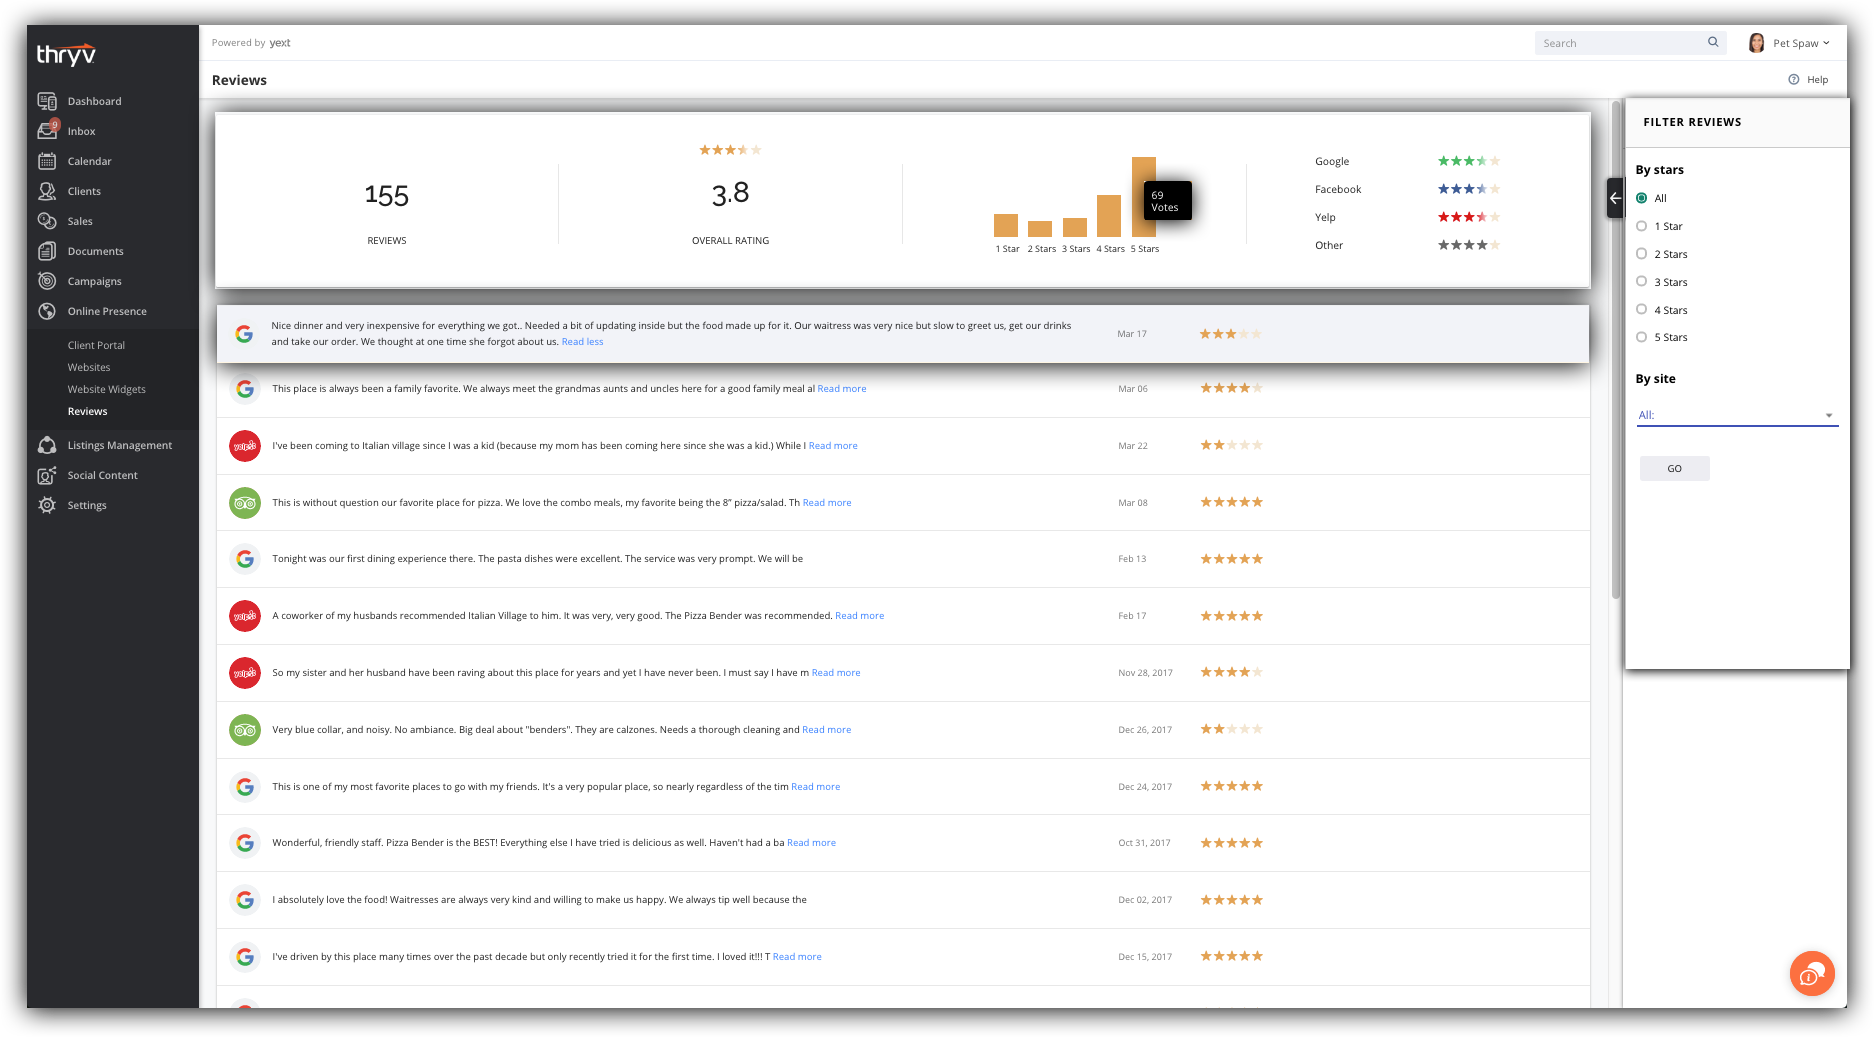Select the 3 Stars filter radio
The width and height of the screenshot is (1874, 1037).
[x=1641, y=282]
